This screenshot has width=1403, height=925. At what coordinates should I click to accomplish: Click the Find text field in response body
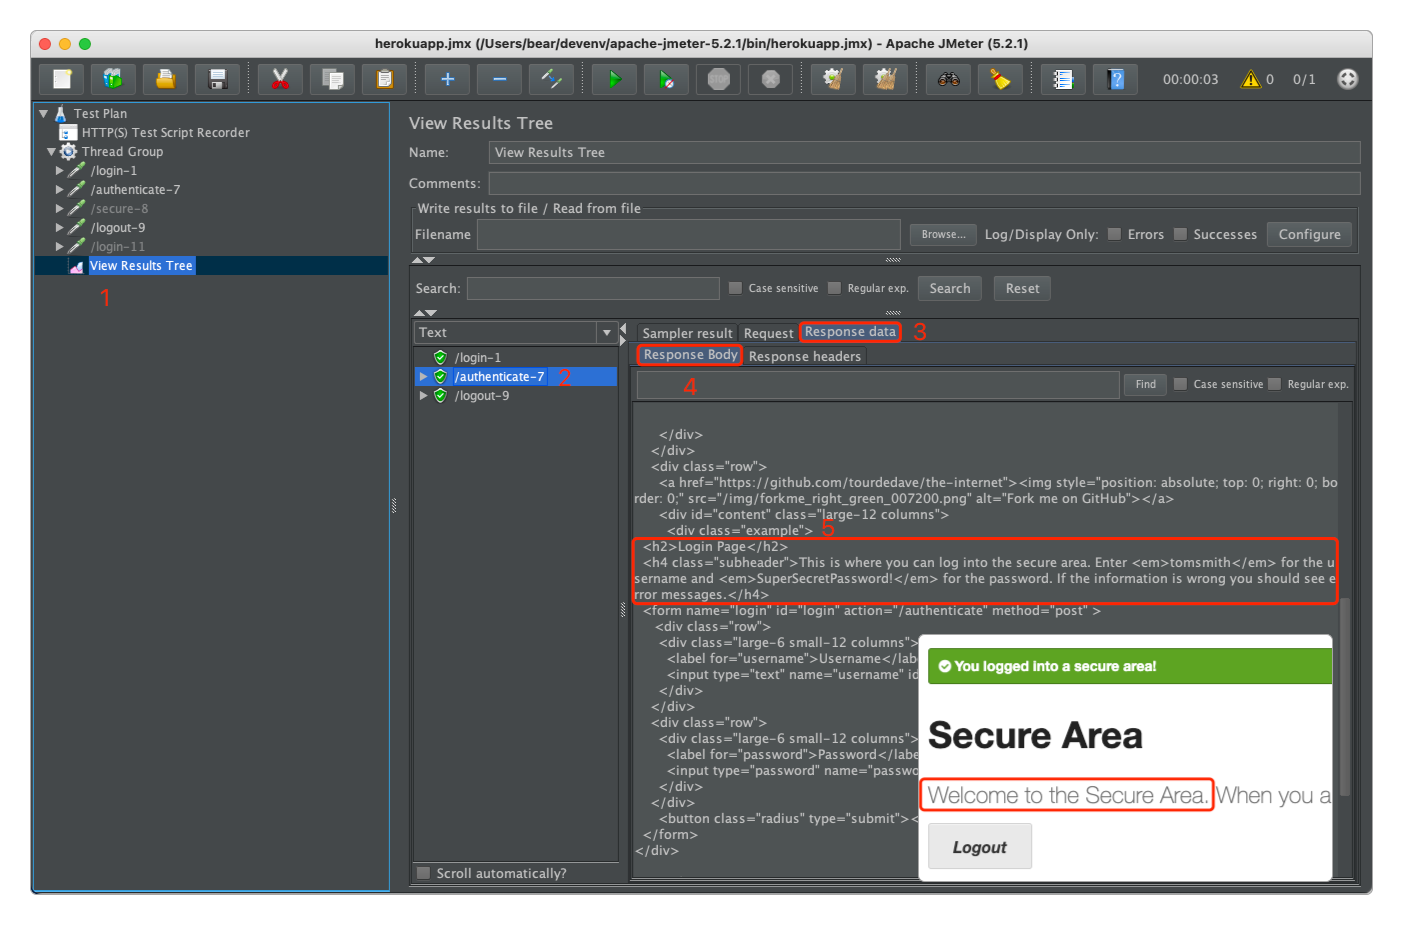pyautogui.click(x=878, y=385)
